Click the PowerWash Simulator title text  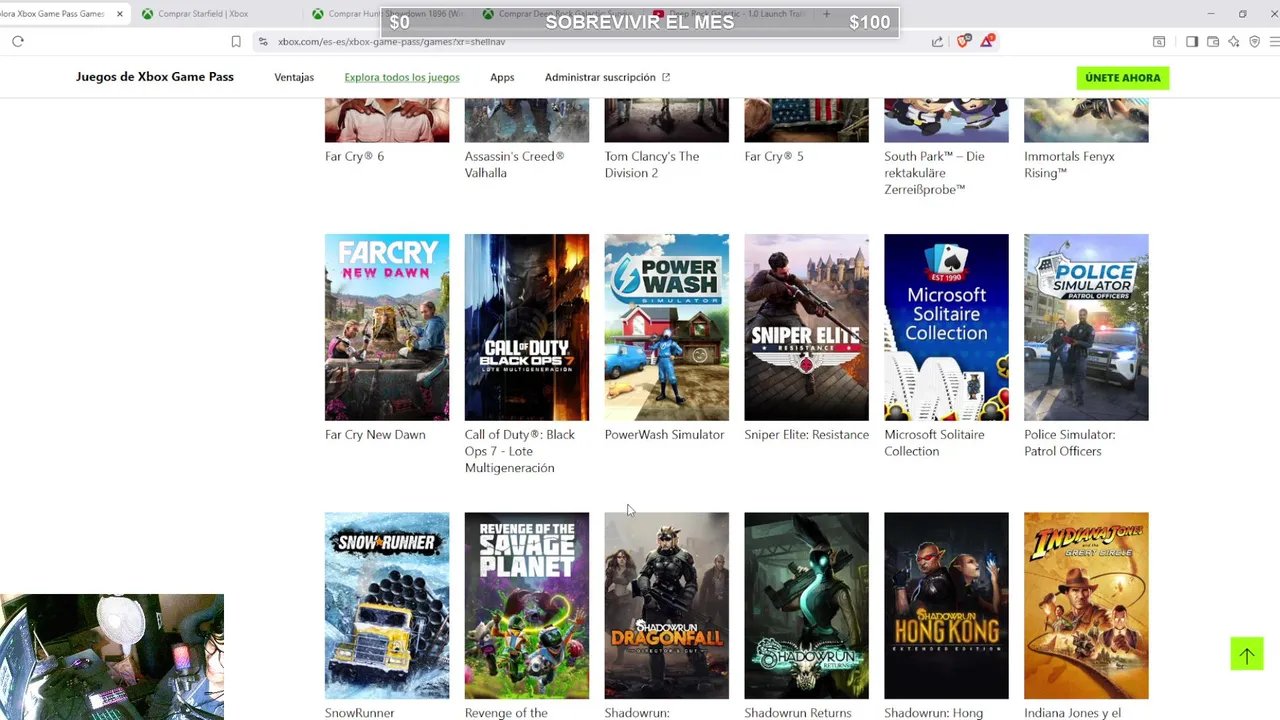664,434
